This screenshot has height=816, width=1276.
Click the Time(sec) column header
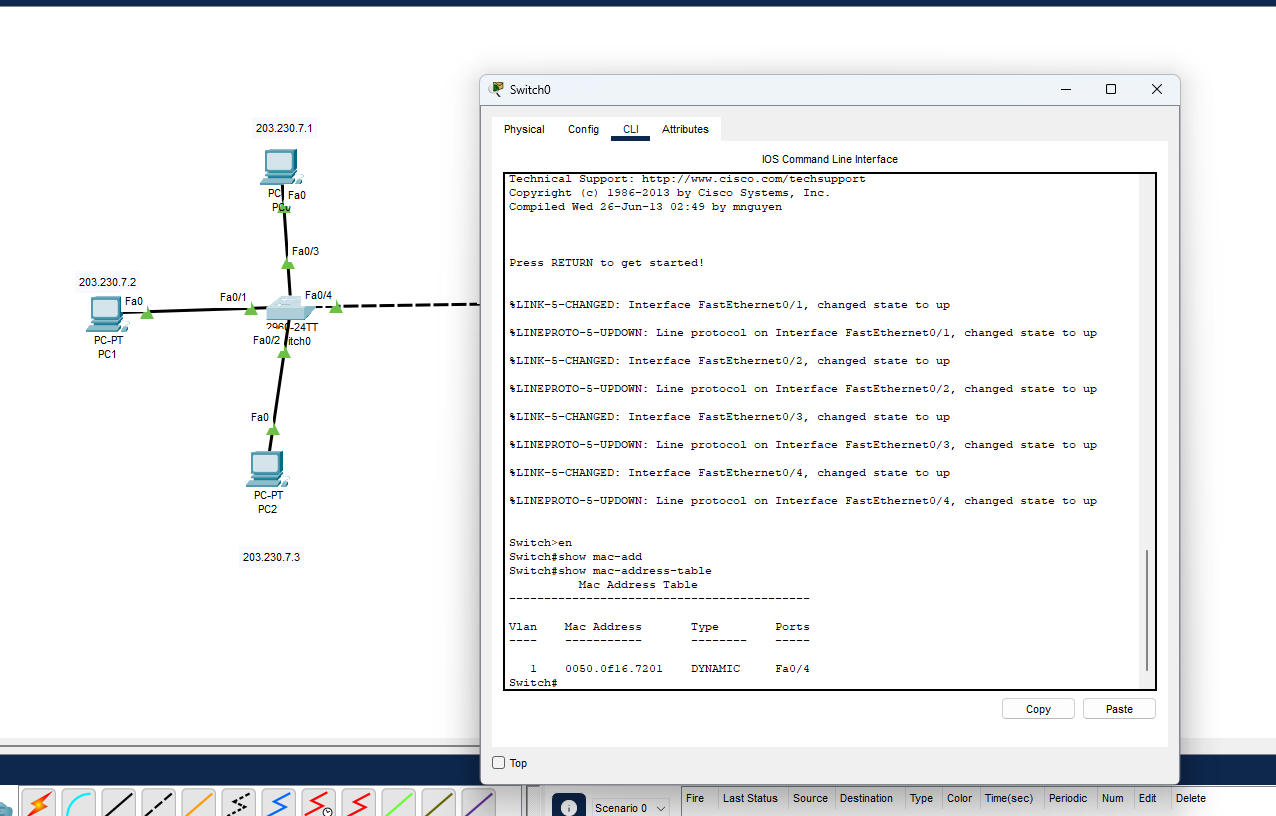1008,798
